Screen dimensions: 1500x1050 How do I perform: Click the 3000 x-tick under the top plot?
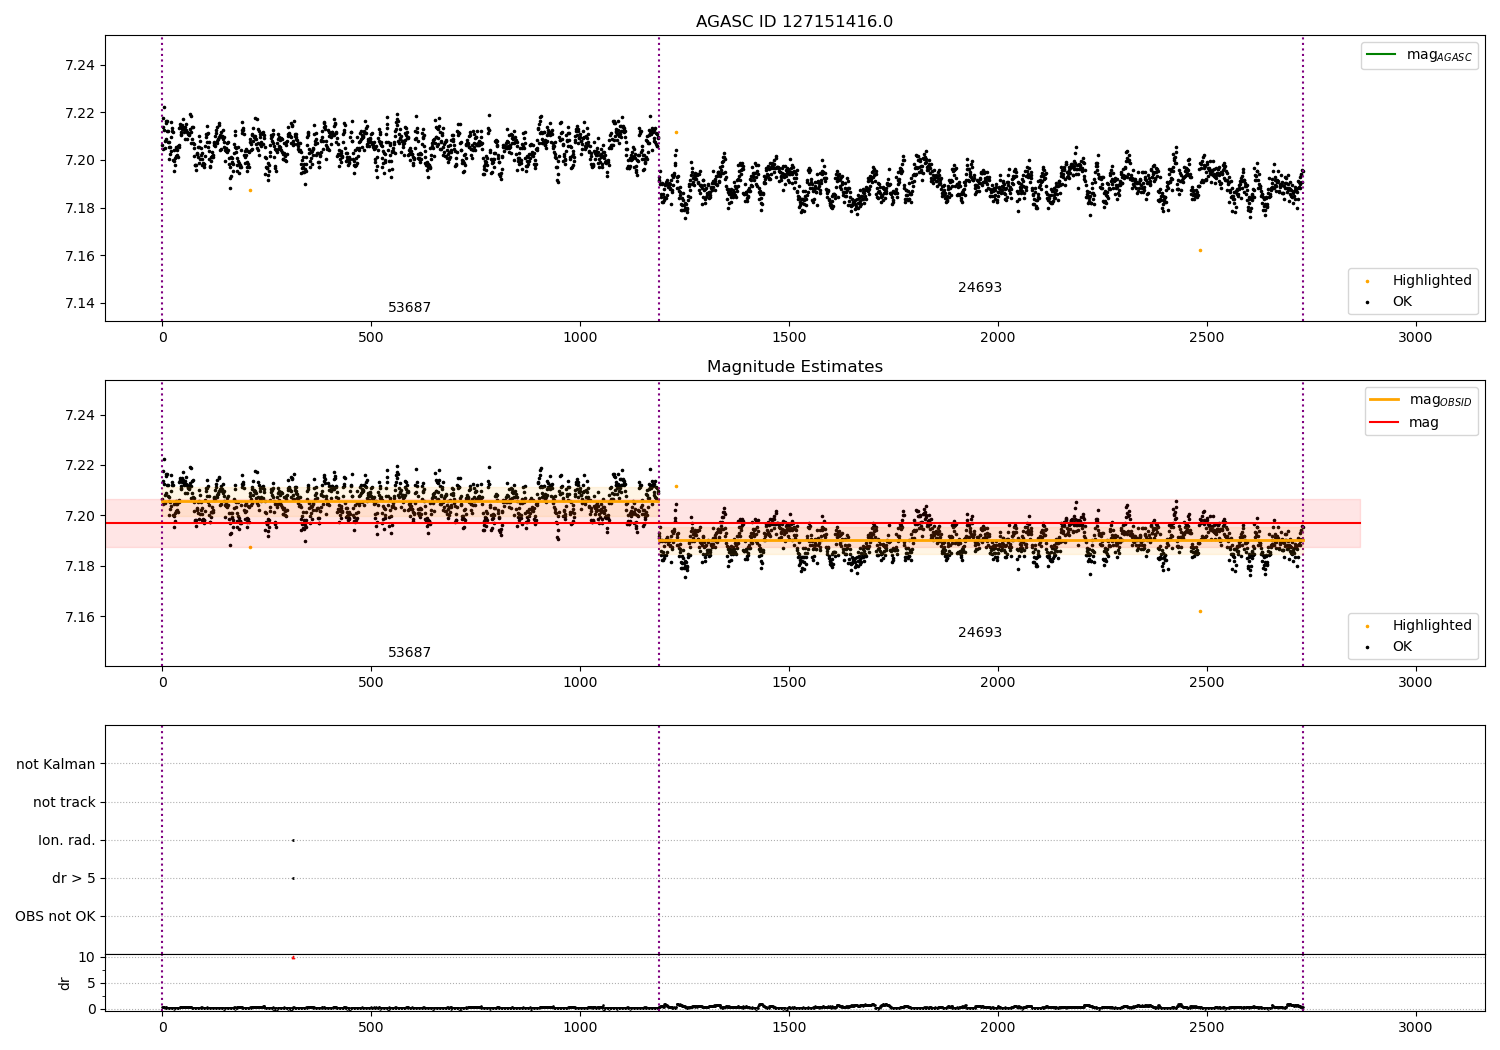[1415, 338]
